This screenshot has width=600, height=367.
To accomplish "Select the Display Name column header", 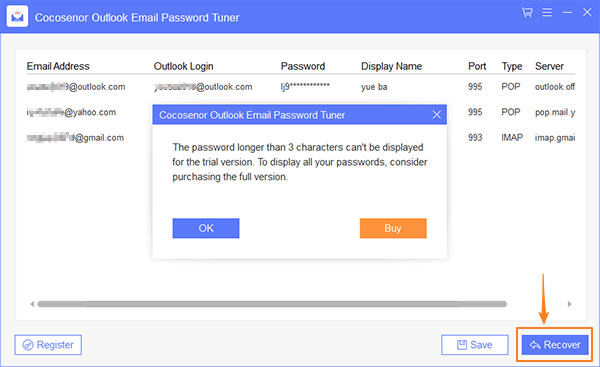I will click(x=391, y=66).
